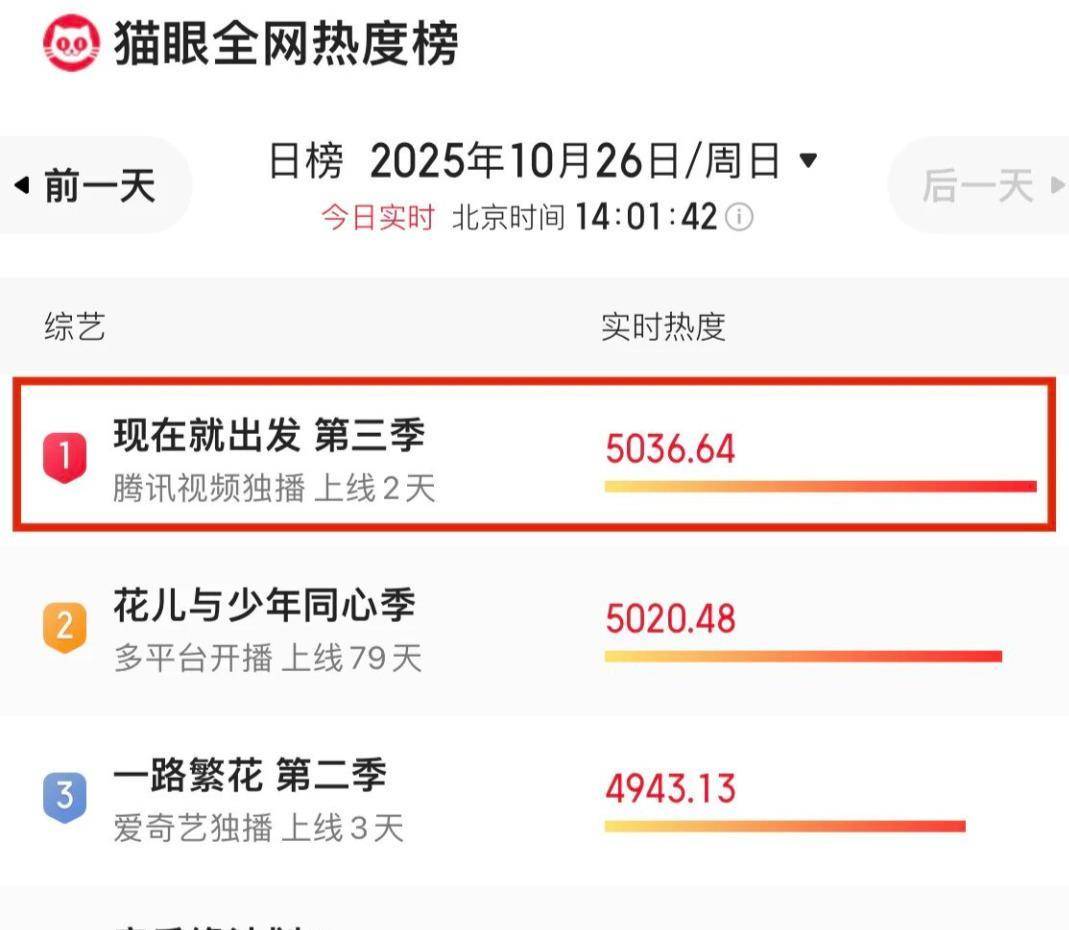Click the 实时热度 column header
The height and width of the screenshot is (930, 1069).
(x=663, y=327)
